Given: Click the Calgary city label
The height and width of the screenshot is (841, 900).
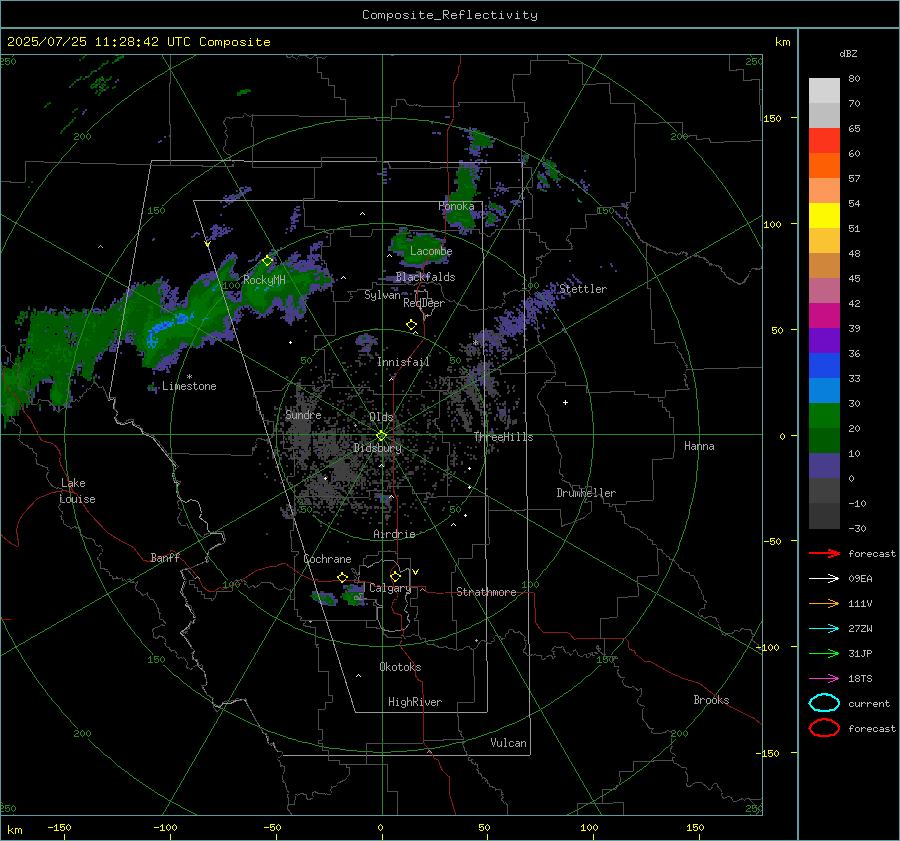Looking at the screenshot, I should coord(390,588).
